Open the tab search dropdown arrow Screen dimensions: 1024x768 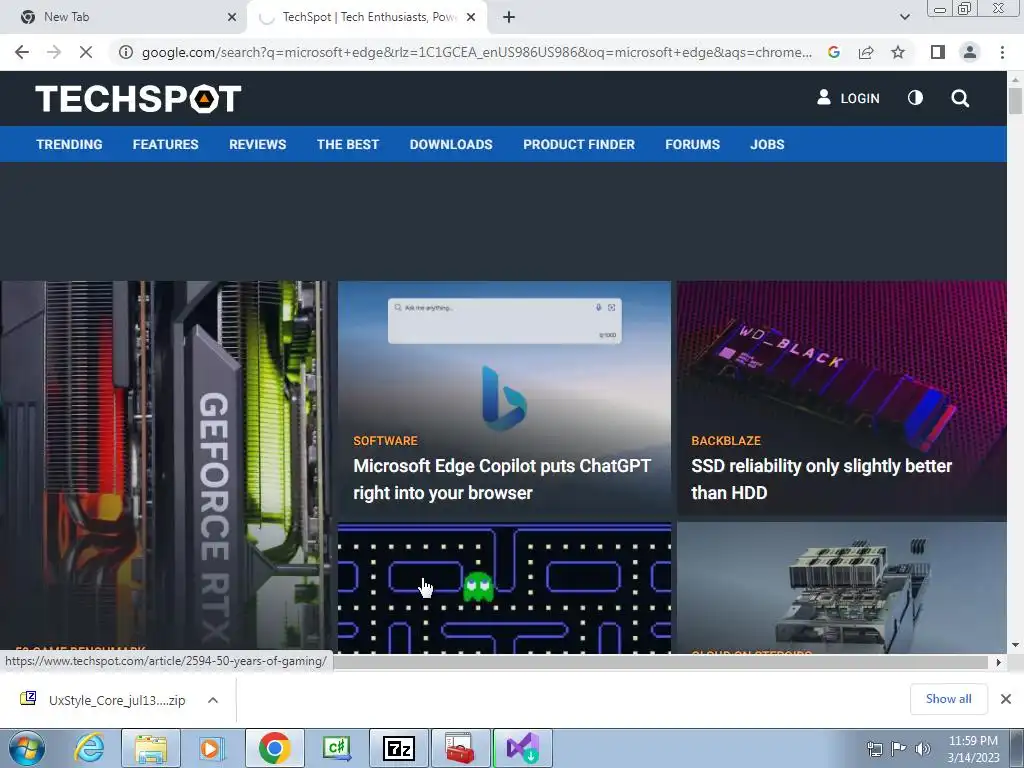[x=904, y=17]
